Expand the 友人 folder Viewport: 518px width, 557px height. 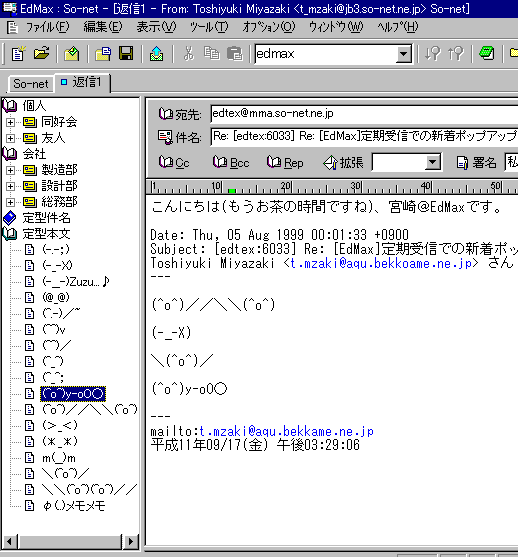10,138
